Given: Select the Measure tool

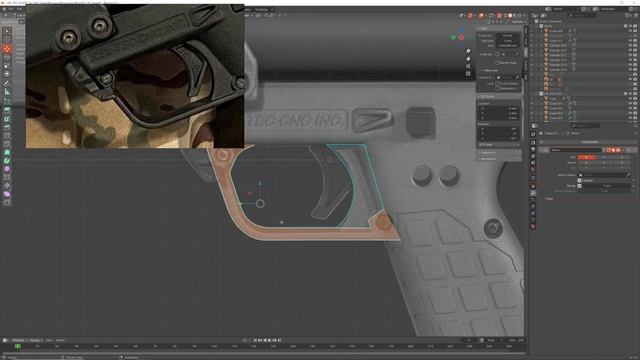Looking at the screenshot, I should (7, 92).
